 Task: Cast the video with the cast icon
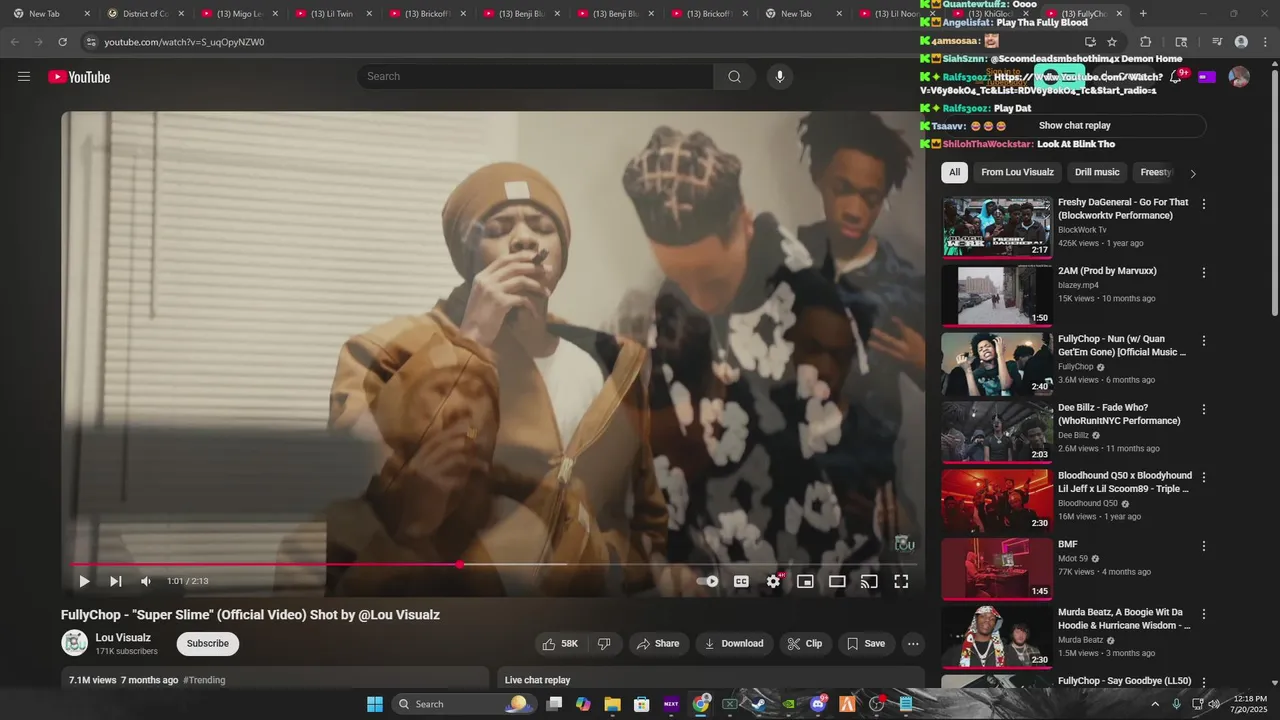coord(869,581)
